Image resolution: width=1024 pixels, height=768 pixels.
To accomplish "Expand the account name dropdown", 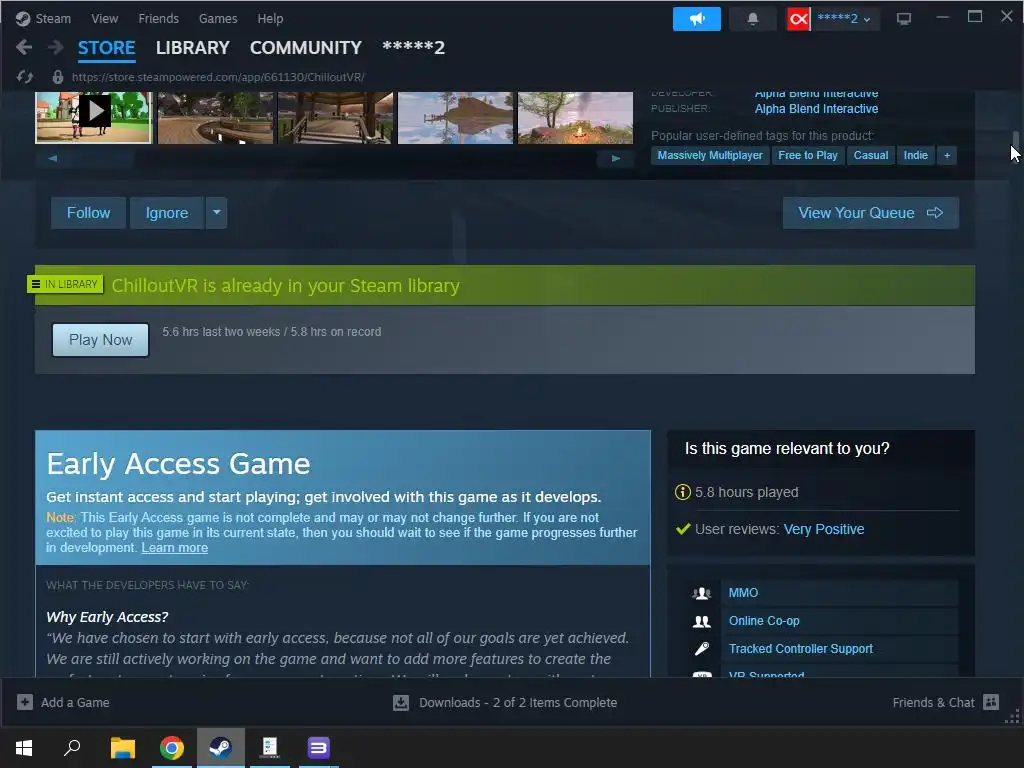I will [867, 20].
